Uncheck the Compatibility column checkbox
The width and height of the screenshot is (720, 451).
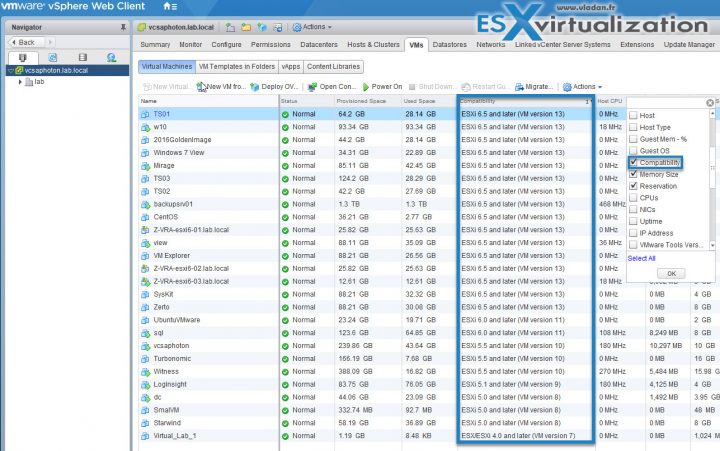(x=633, y=162)
